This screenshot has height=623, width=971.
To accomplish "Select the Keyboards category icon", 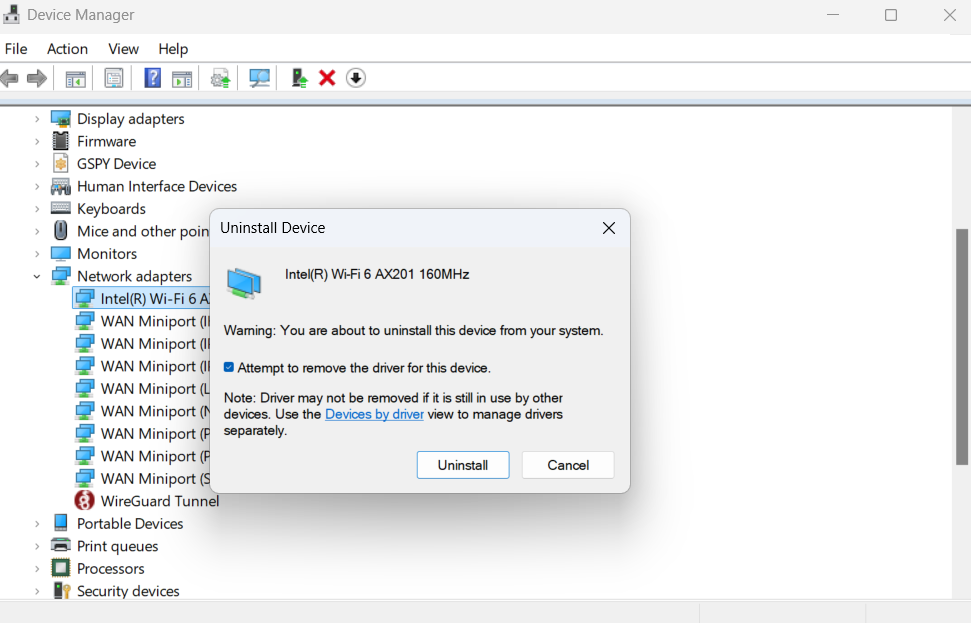I will (x=61, y=209).
